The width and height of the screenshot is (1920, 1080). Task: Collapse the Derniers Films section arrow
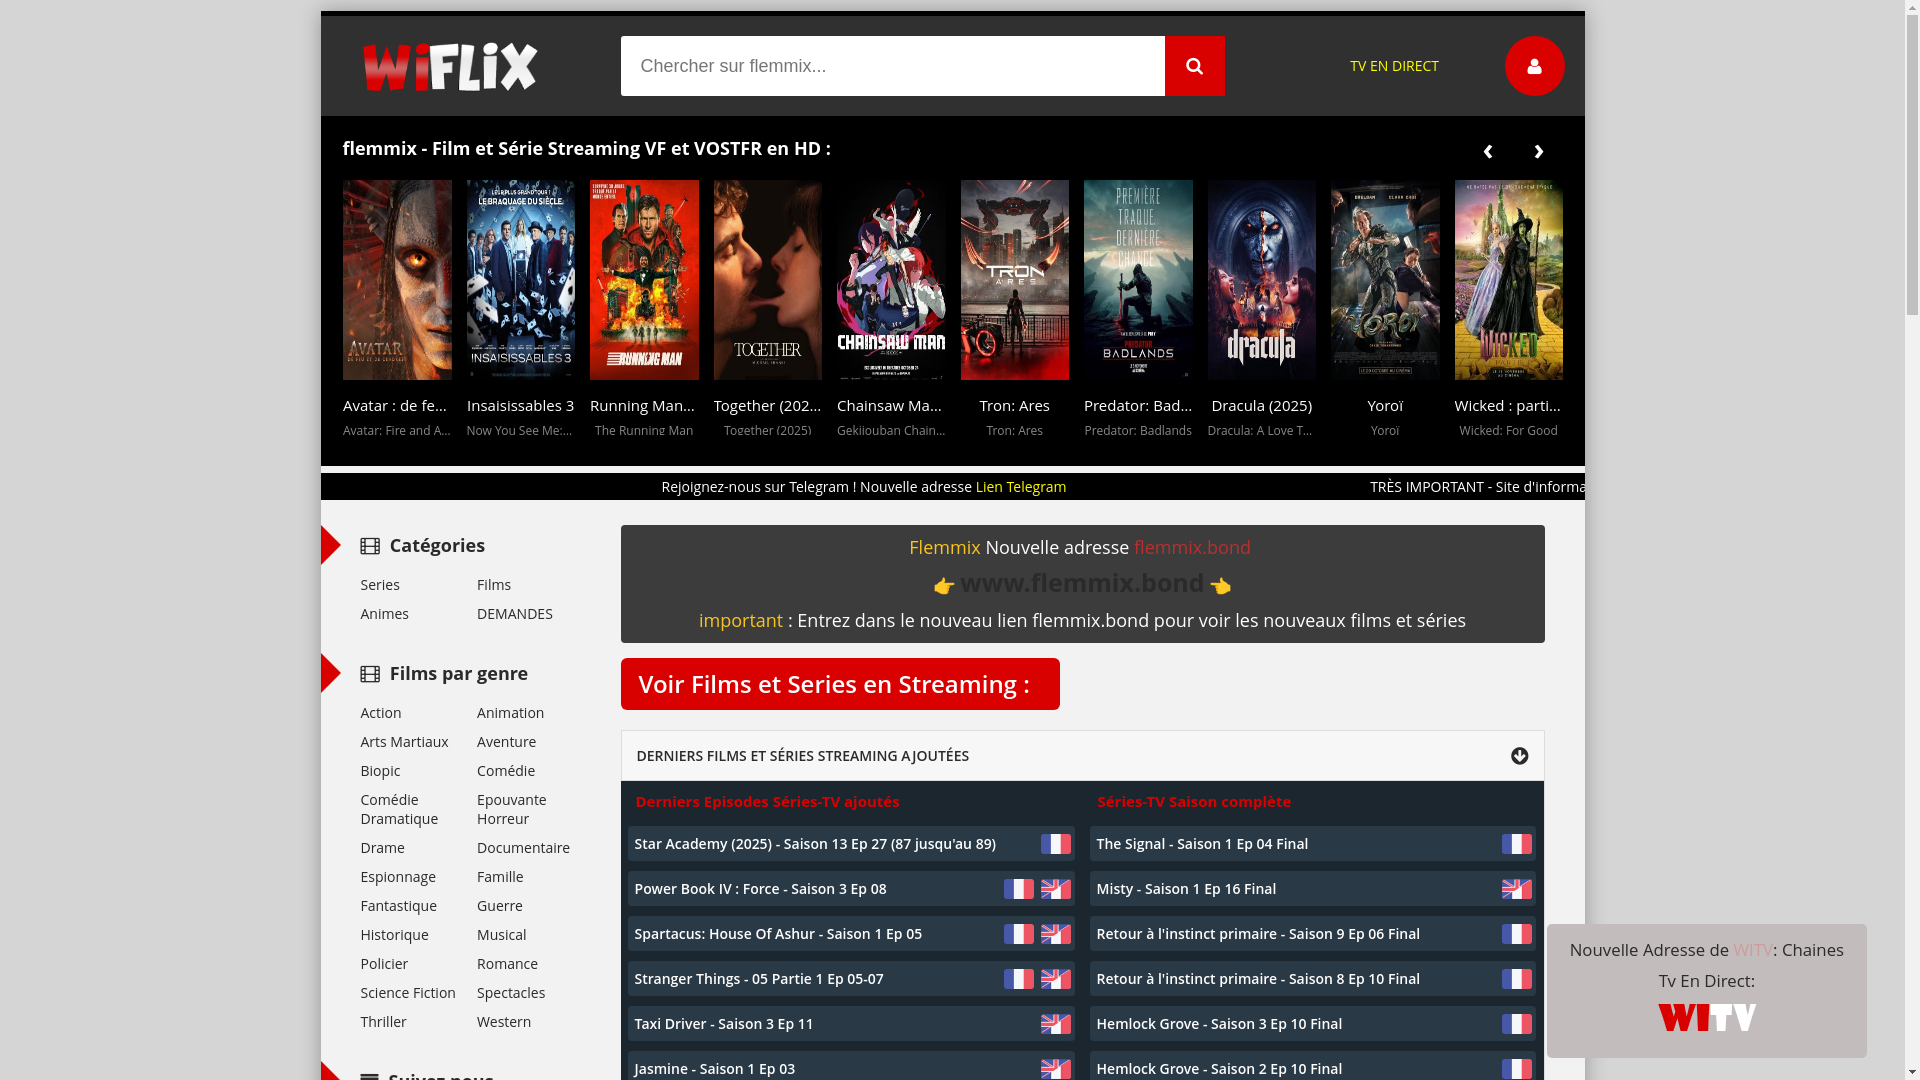pos(1519,756)
